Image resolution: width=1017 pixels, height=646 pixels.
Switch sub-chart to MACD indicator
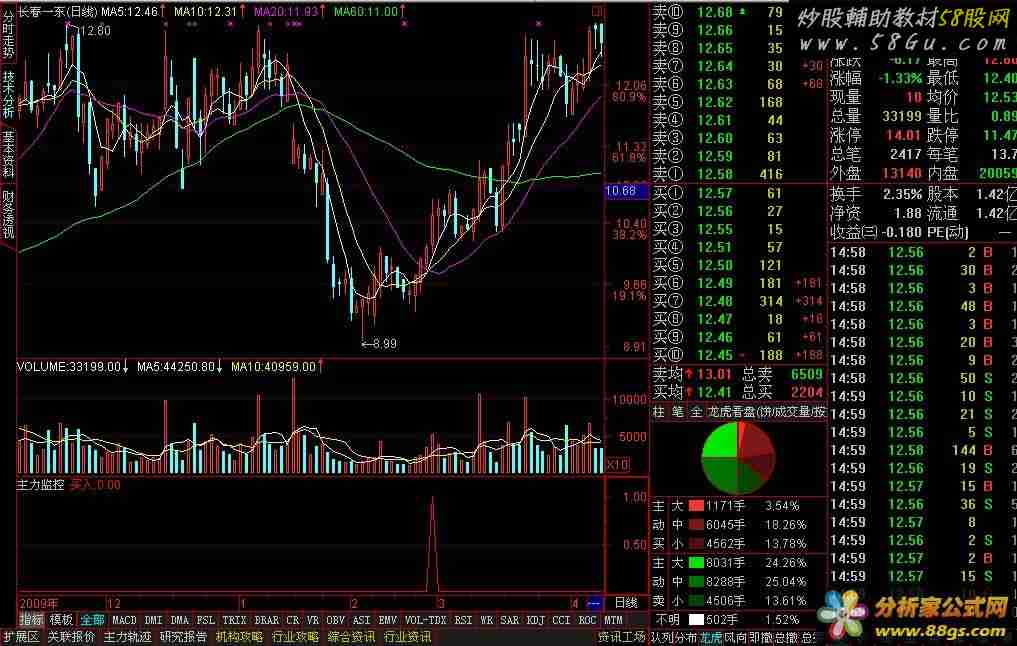[125, 620]
